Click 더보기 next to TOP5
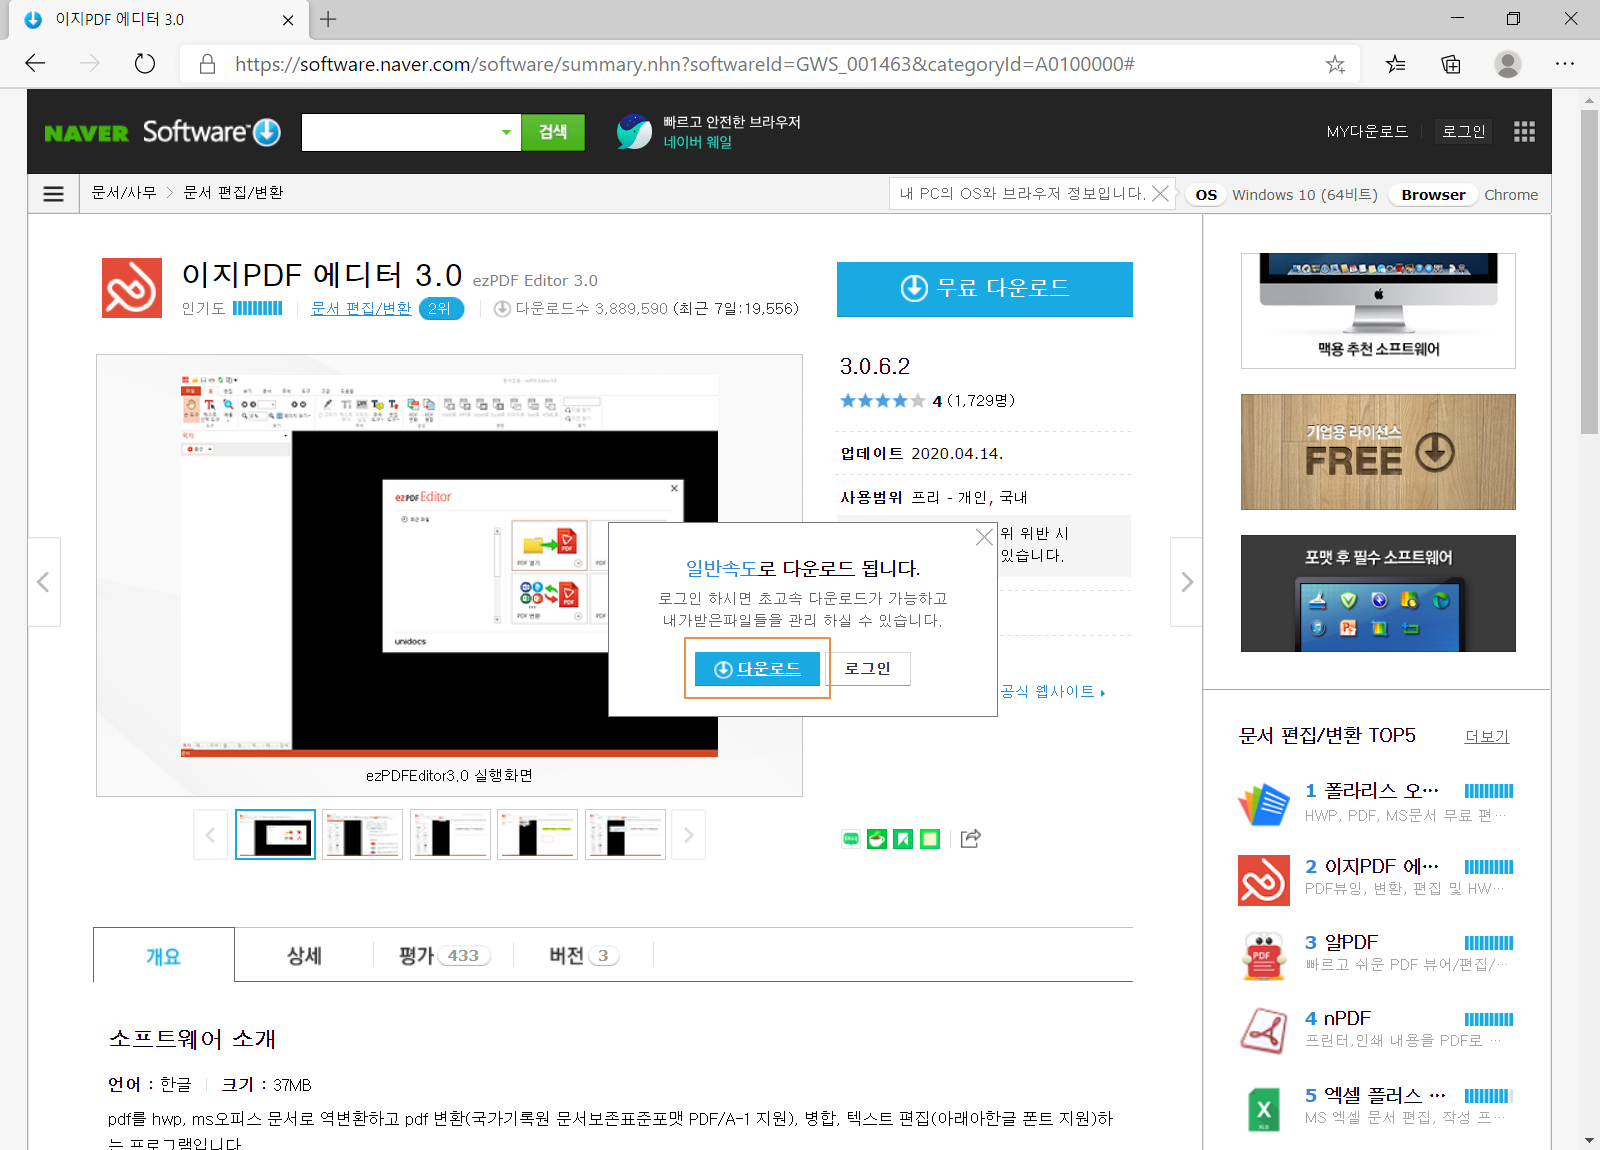The image size is (1600, 1150). pyautogui.click(x=1487, y=736)
